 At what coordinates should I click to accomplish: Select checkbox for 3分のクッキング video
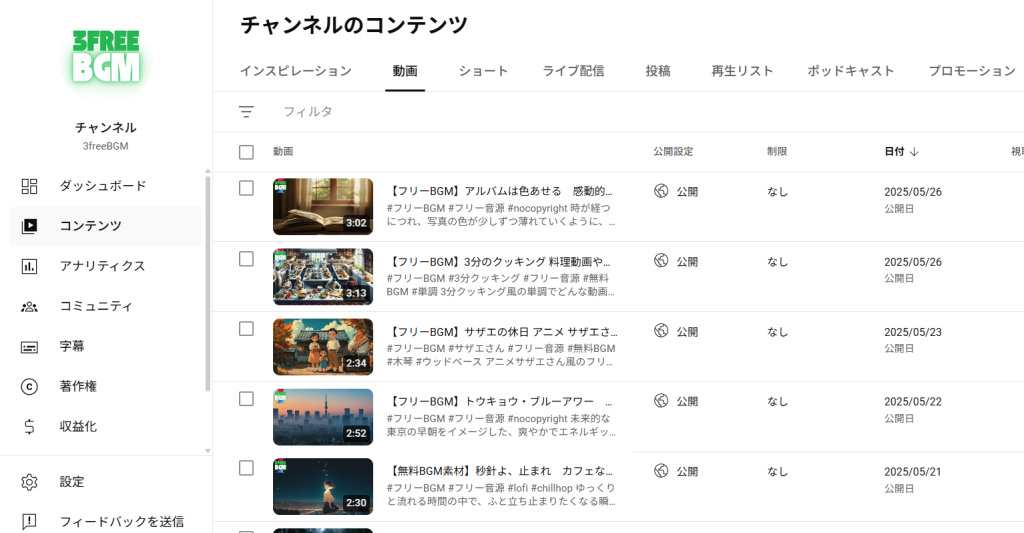click(x=246, y=259)
